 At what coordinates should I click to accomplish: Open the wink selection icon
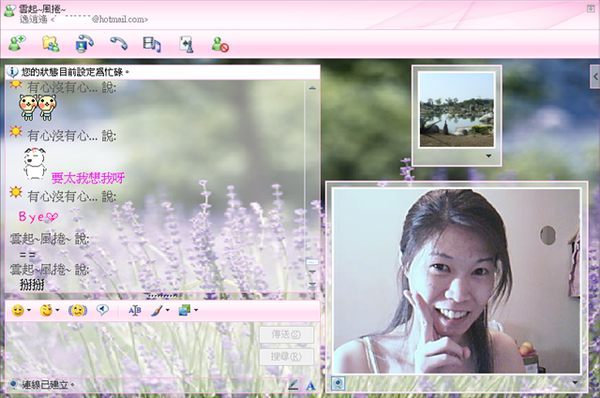click(x=46, y=310)
